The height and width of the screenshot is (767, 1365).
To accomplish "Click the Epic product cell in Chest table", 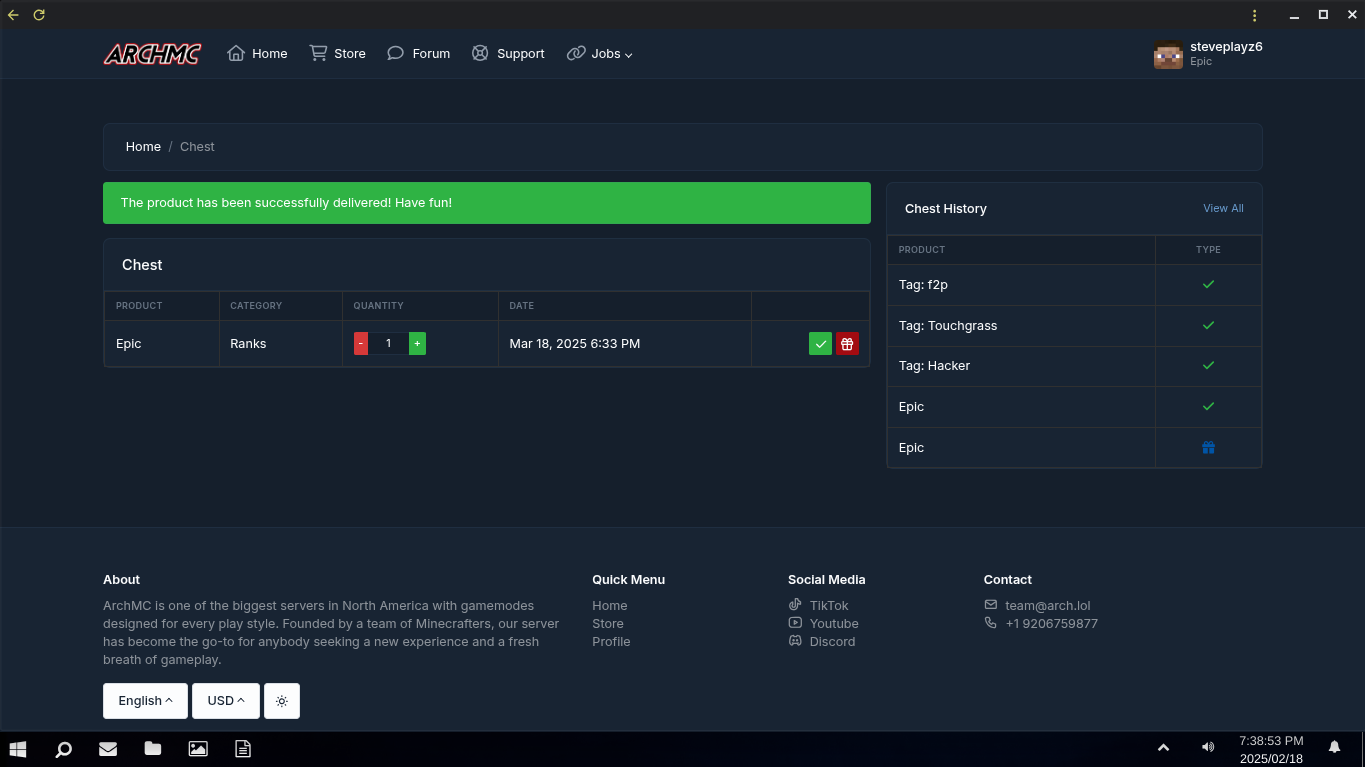I will point(161,344).
